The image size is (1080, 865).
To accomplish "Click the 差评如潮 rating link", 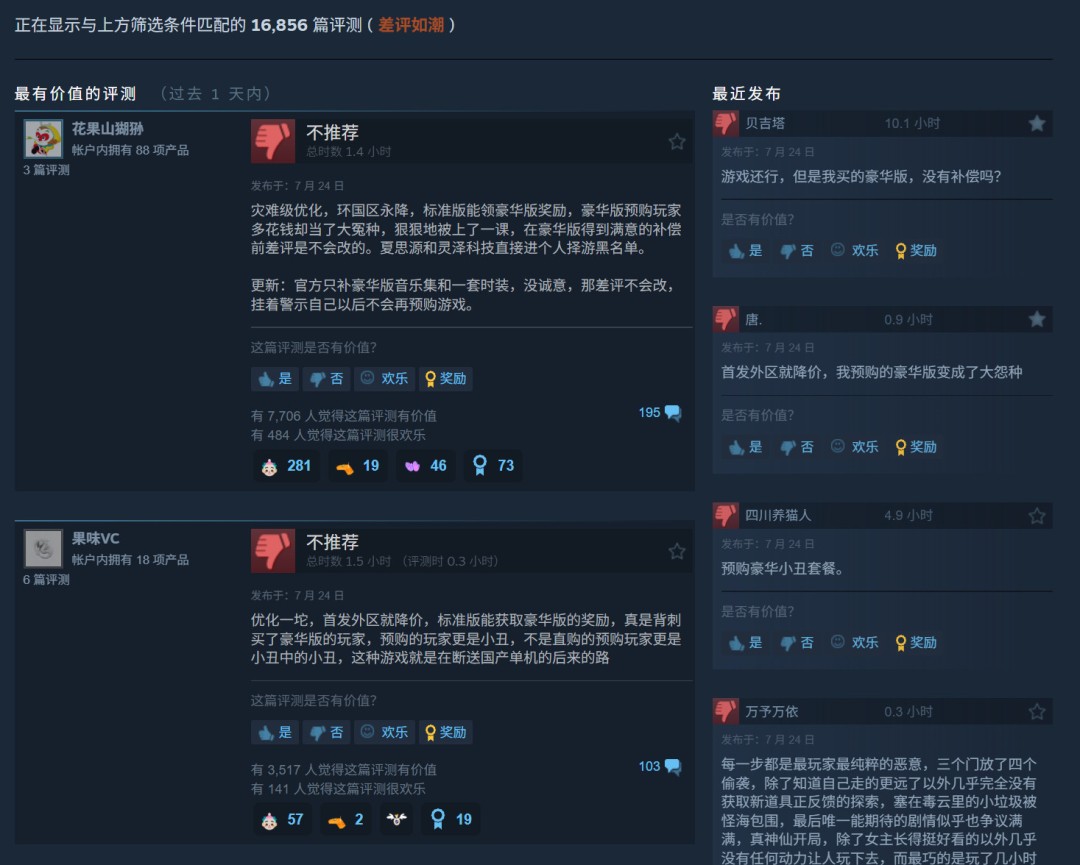I will point(411,25).
